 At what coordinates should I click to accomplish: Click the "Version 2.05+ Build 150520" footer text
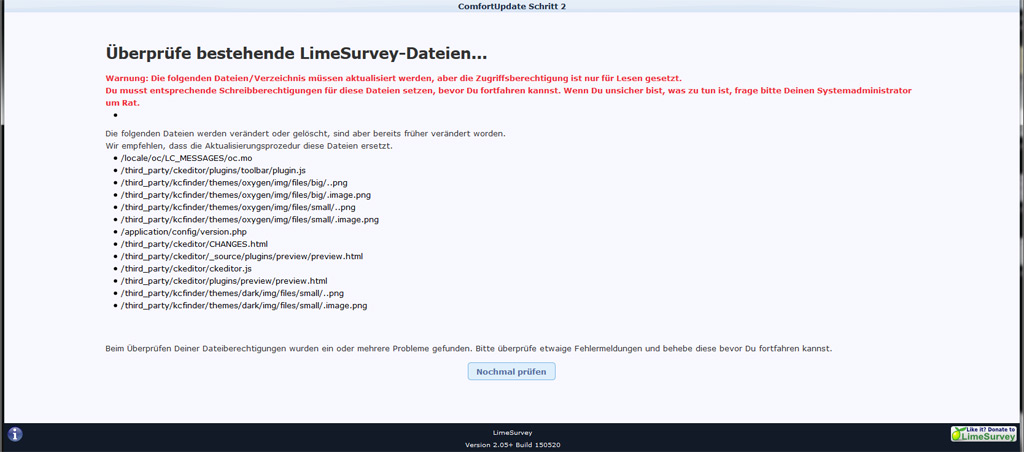[511, 444]
